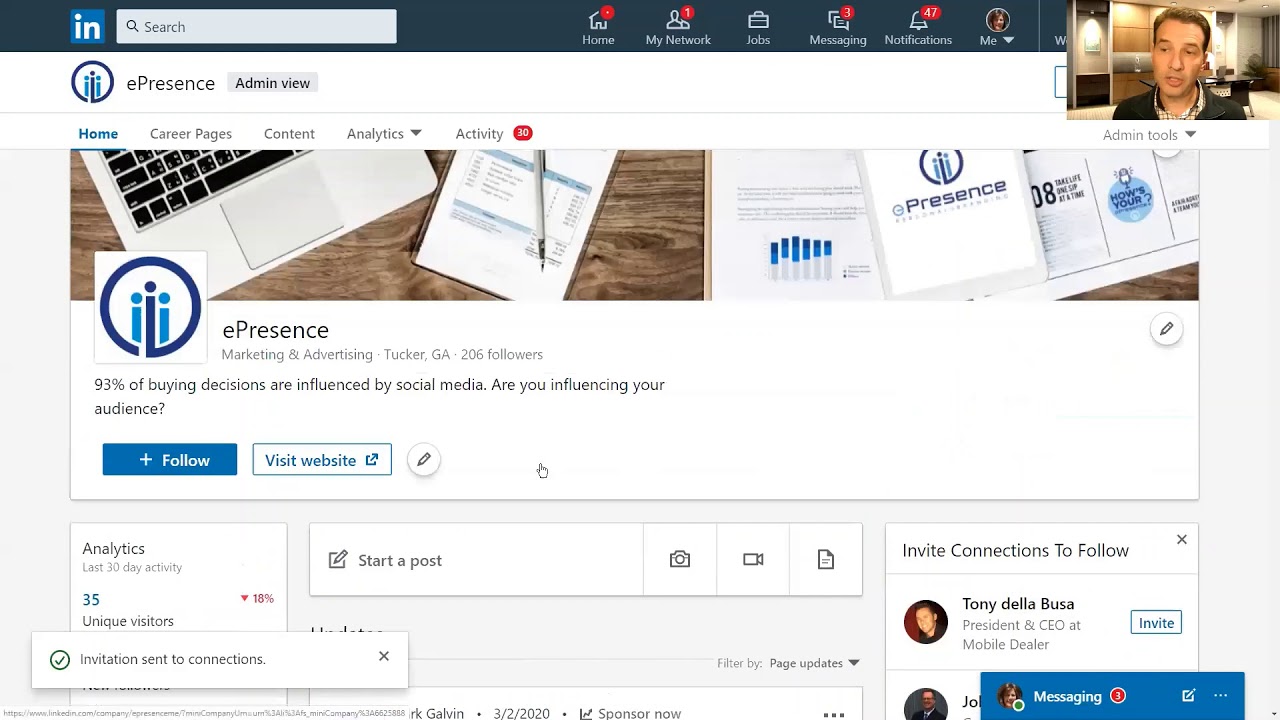Viewport: 1280px width, 720px height.
Task: Add a photo with camera icon
Action: point(680,560)
